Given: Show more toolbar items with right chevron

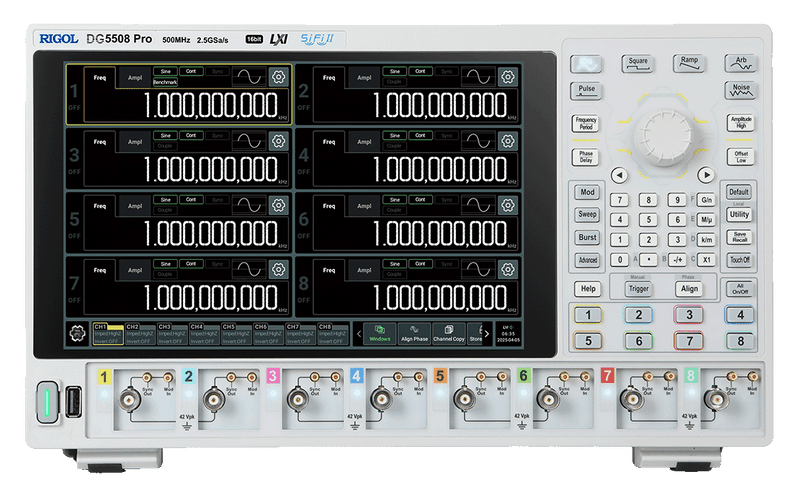Looking at the screenshot, I should point(487,334).
